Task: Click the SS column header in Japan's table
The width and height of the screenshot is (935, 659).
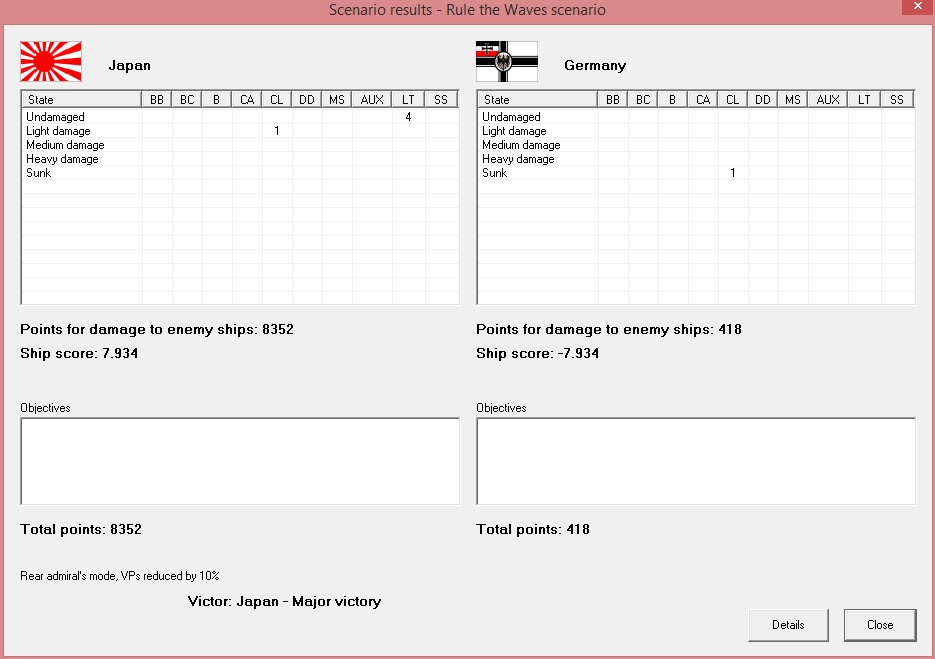Action: pos(441,100)
